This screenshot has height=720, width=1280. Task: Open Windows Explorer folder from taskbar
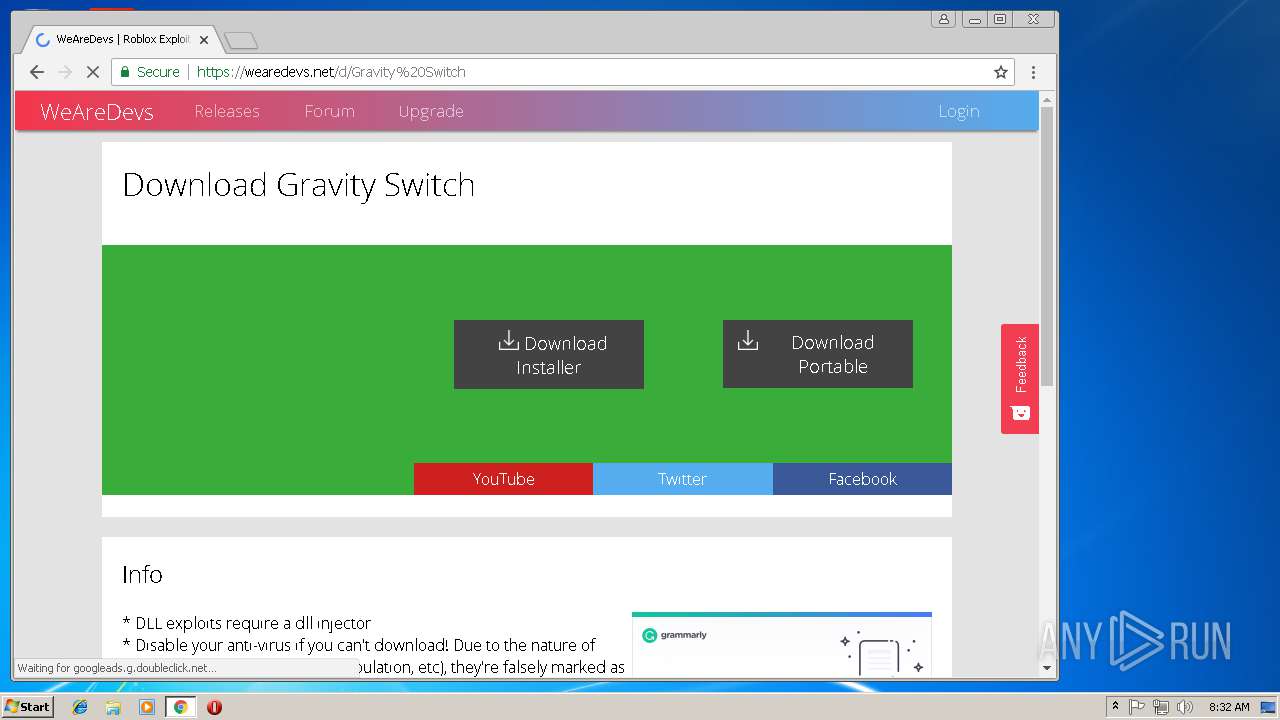[x=113, y=707]
